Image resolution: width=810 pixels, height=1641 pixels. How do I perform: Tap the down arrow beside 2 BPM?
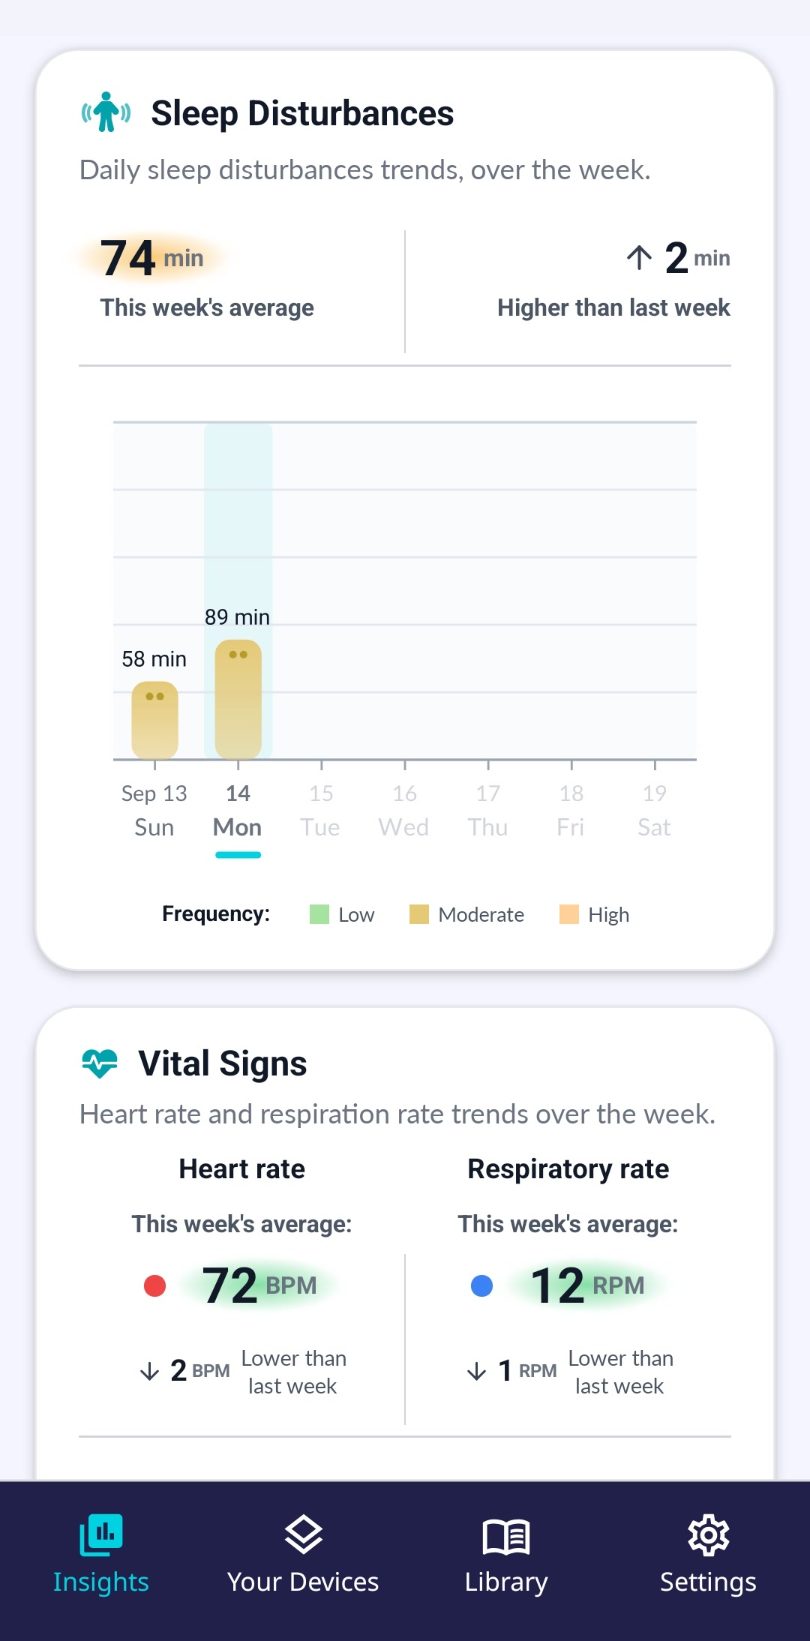pos(150,1371)
